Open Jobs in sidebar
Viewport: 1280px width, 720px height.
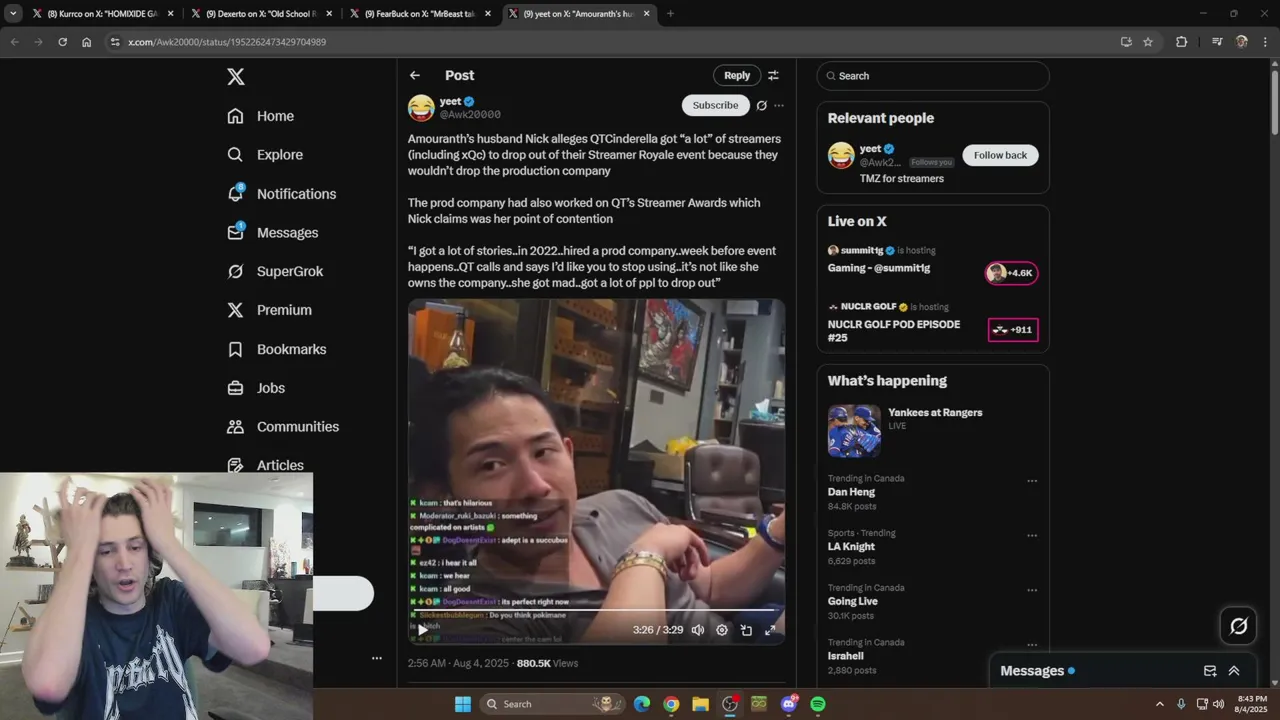[x=255, y=388]
